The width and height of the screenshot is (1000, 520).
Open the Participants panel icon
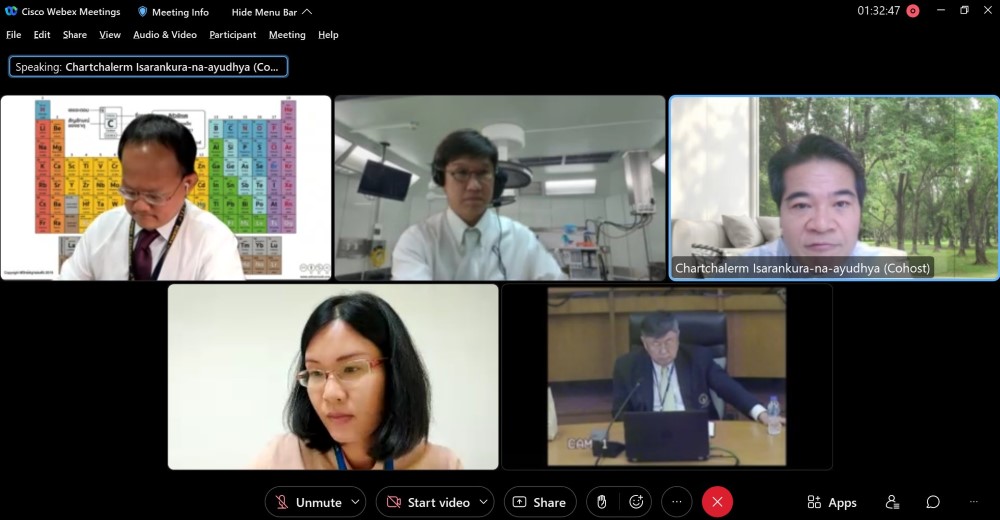[x=892, y=502]
